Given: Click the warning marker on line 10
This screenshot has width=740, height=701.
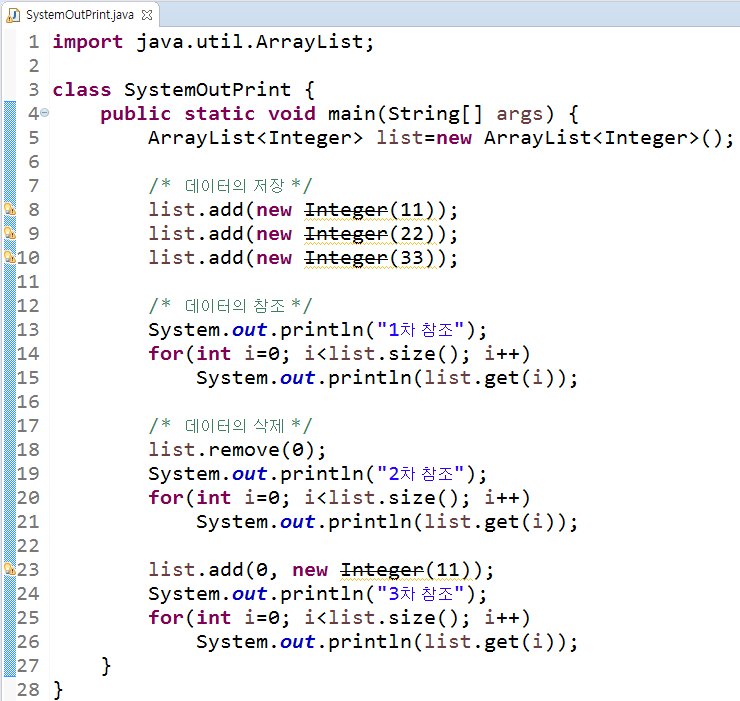Looking at the screenshot, I should 9,257.
